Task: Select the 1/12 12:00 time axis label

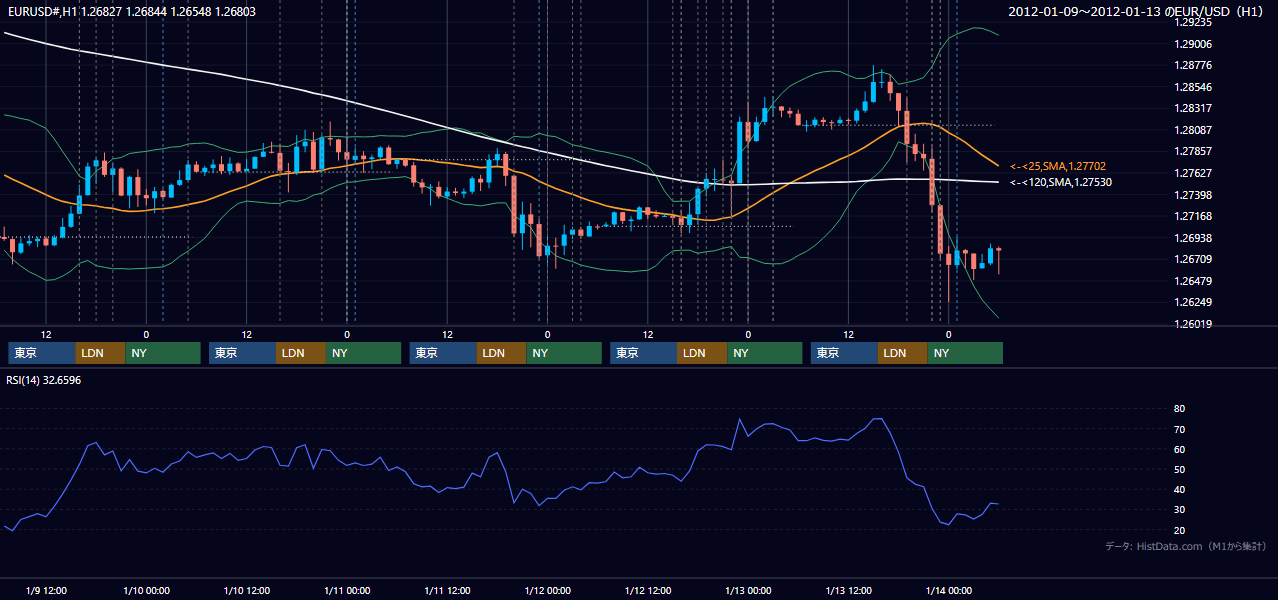Action: click(647, 590)
